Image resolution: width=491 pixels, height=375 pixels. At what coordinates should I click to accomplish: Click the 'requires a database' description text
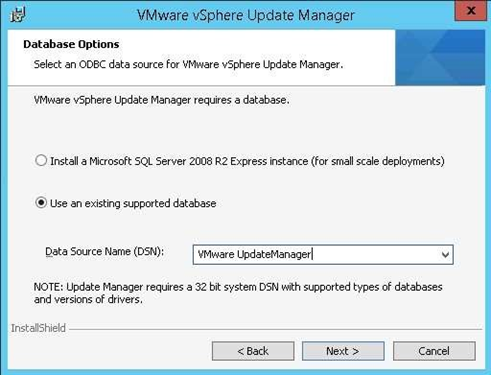coord(161,100)
